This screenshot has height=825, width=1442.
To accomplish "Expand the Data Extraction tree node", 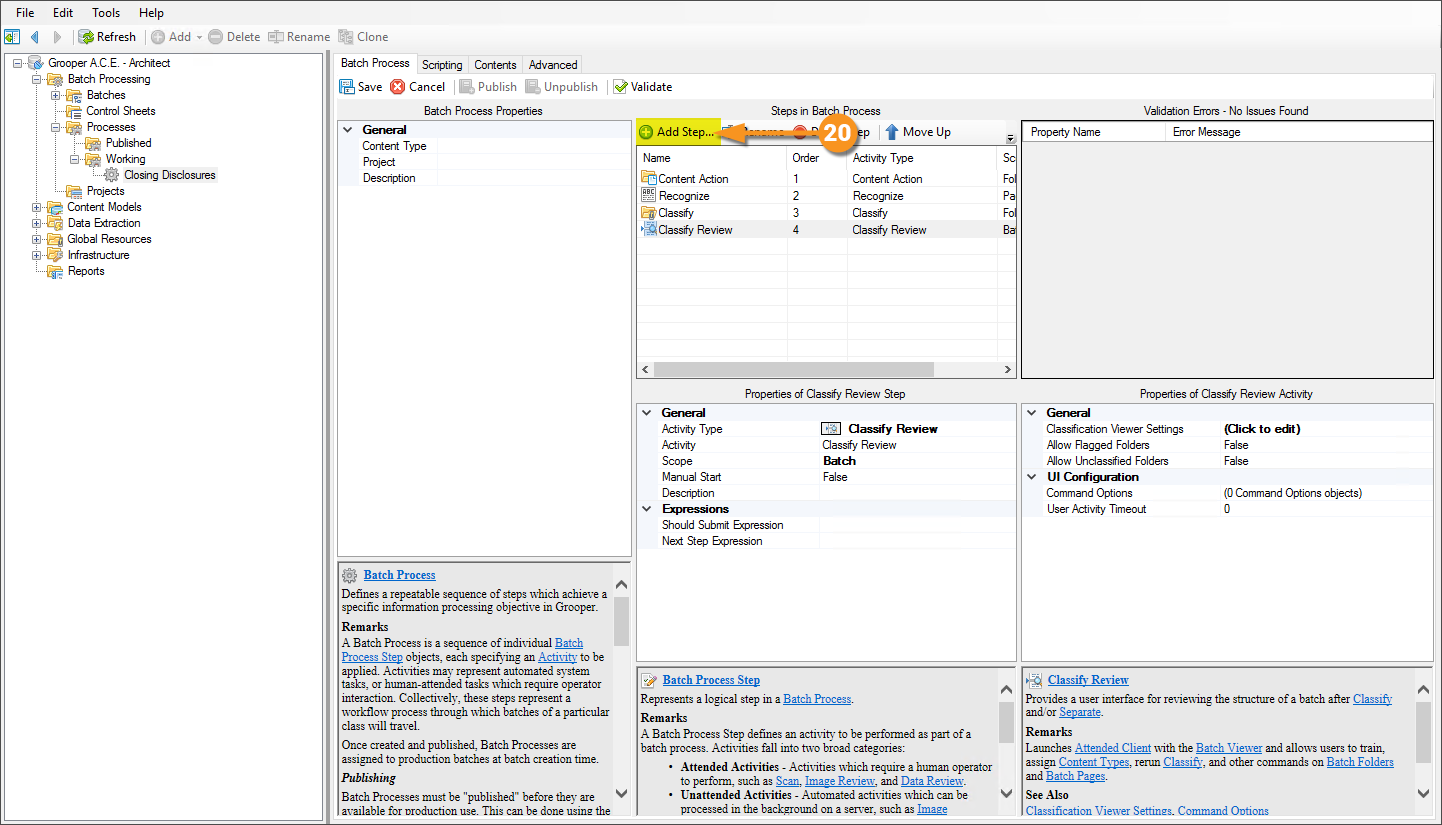I will click(x=37, y=223).
